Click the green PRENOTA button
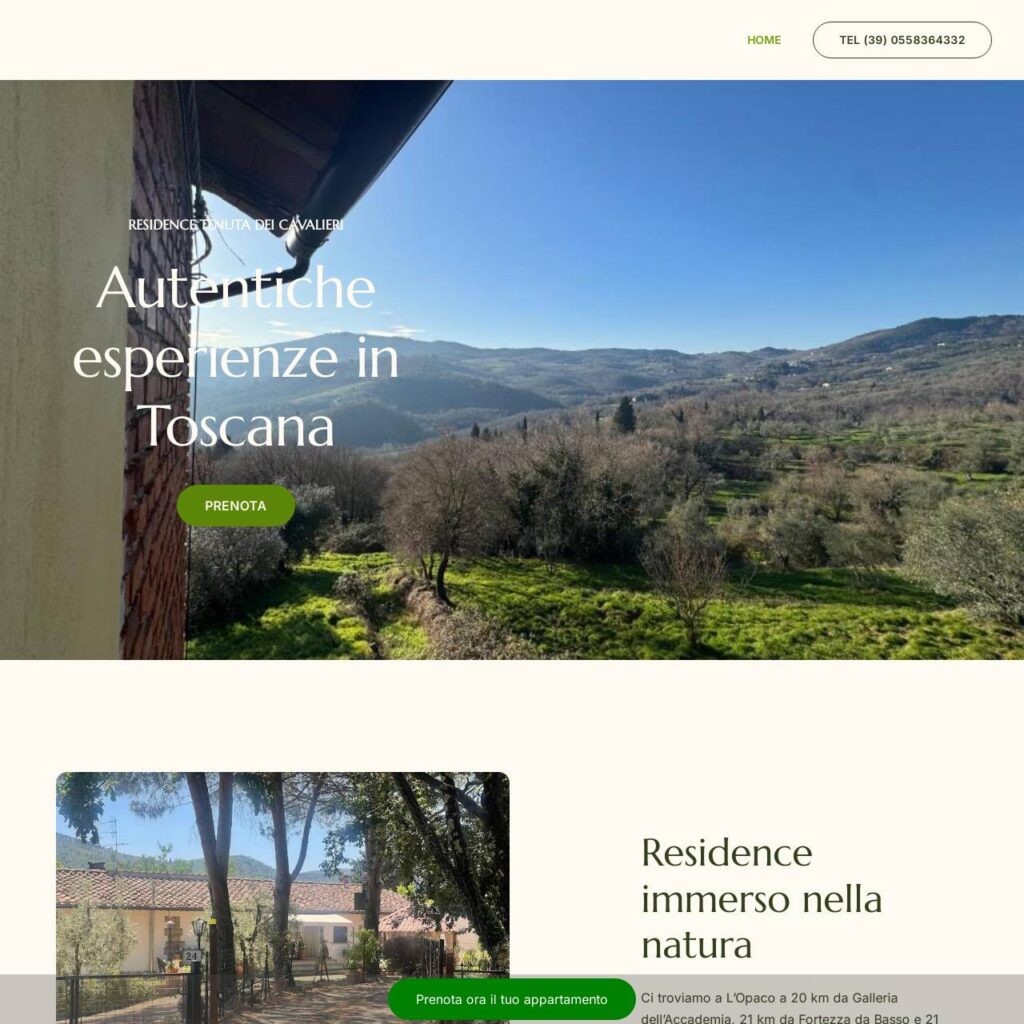 coord(236,505)
